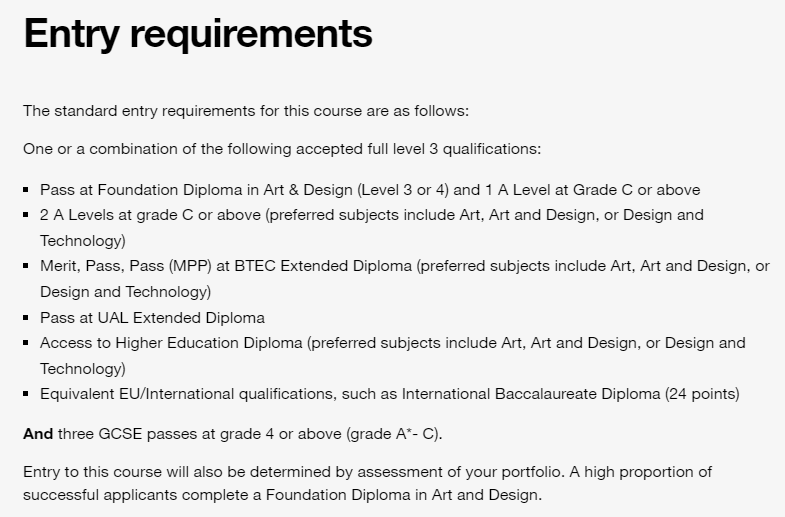Click the bullet before Pass at UAL Extended Diploma
The height and width of the screenshot is (517, 785).
pos(26,318)
